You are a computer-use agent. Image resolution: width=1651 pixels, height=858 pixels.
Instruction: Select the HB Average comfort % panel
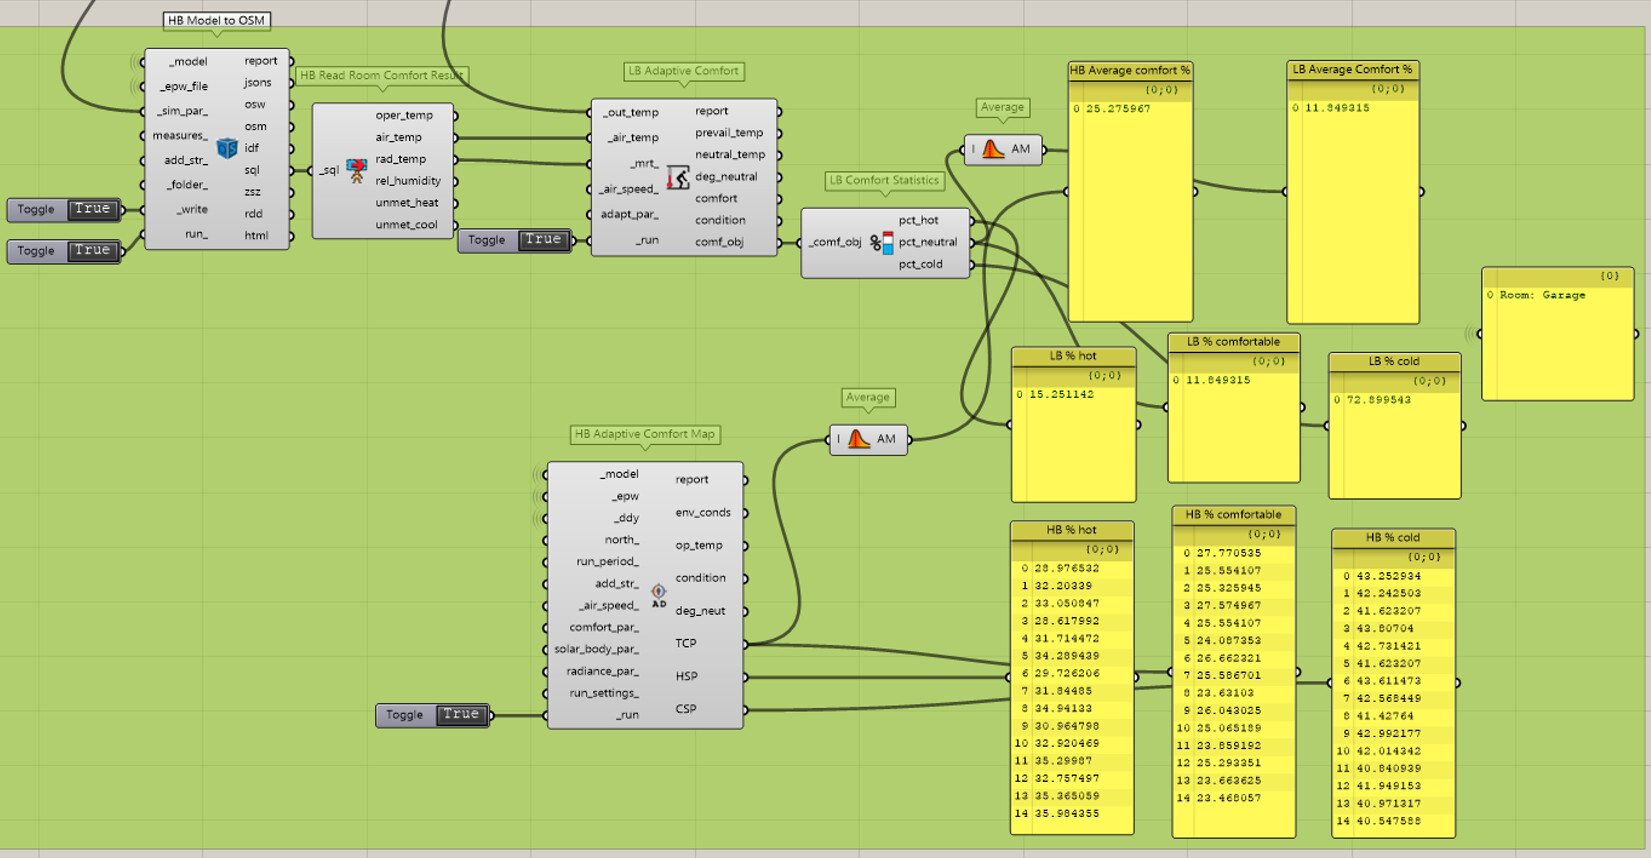pos(1130,200)
